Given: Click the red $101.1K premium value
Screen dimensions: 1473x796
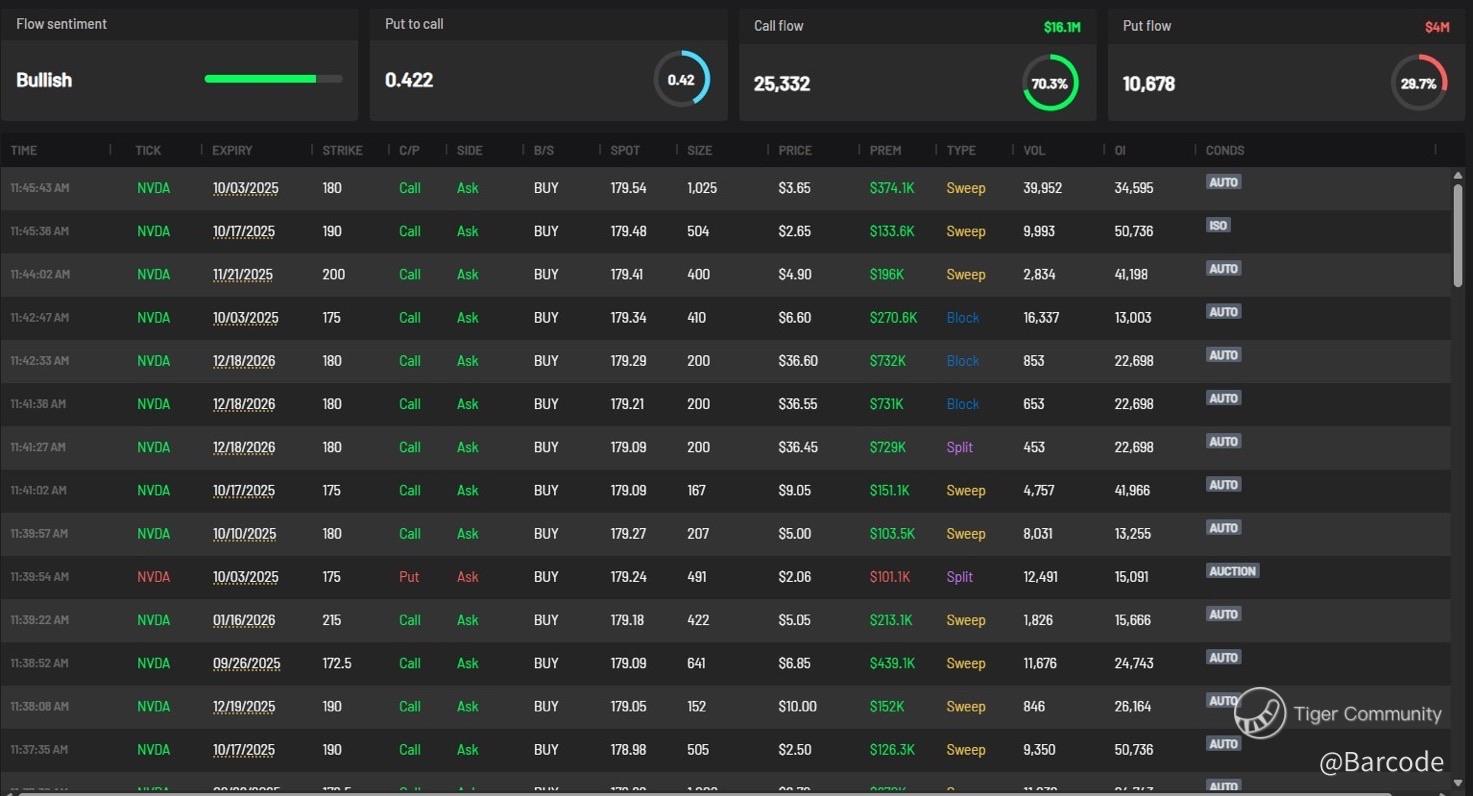Looking at the screenshot, I should [890, 577].
